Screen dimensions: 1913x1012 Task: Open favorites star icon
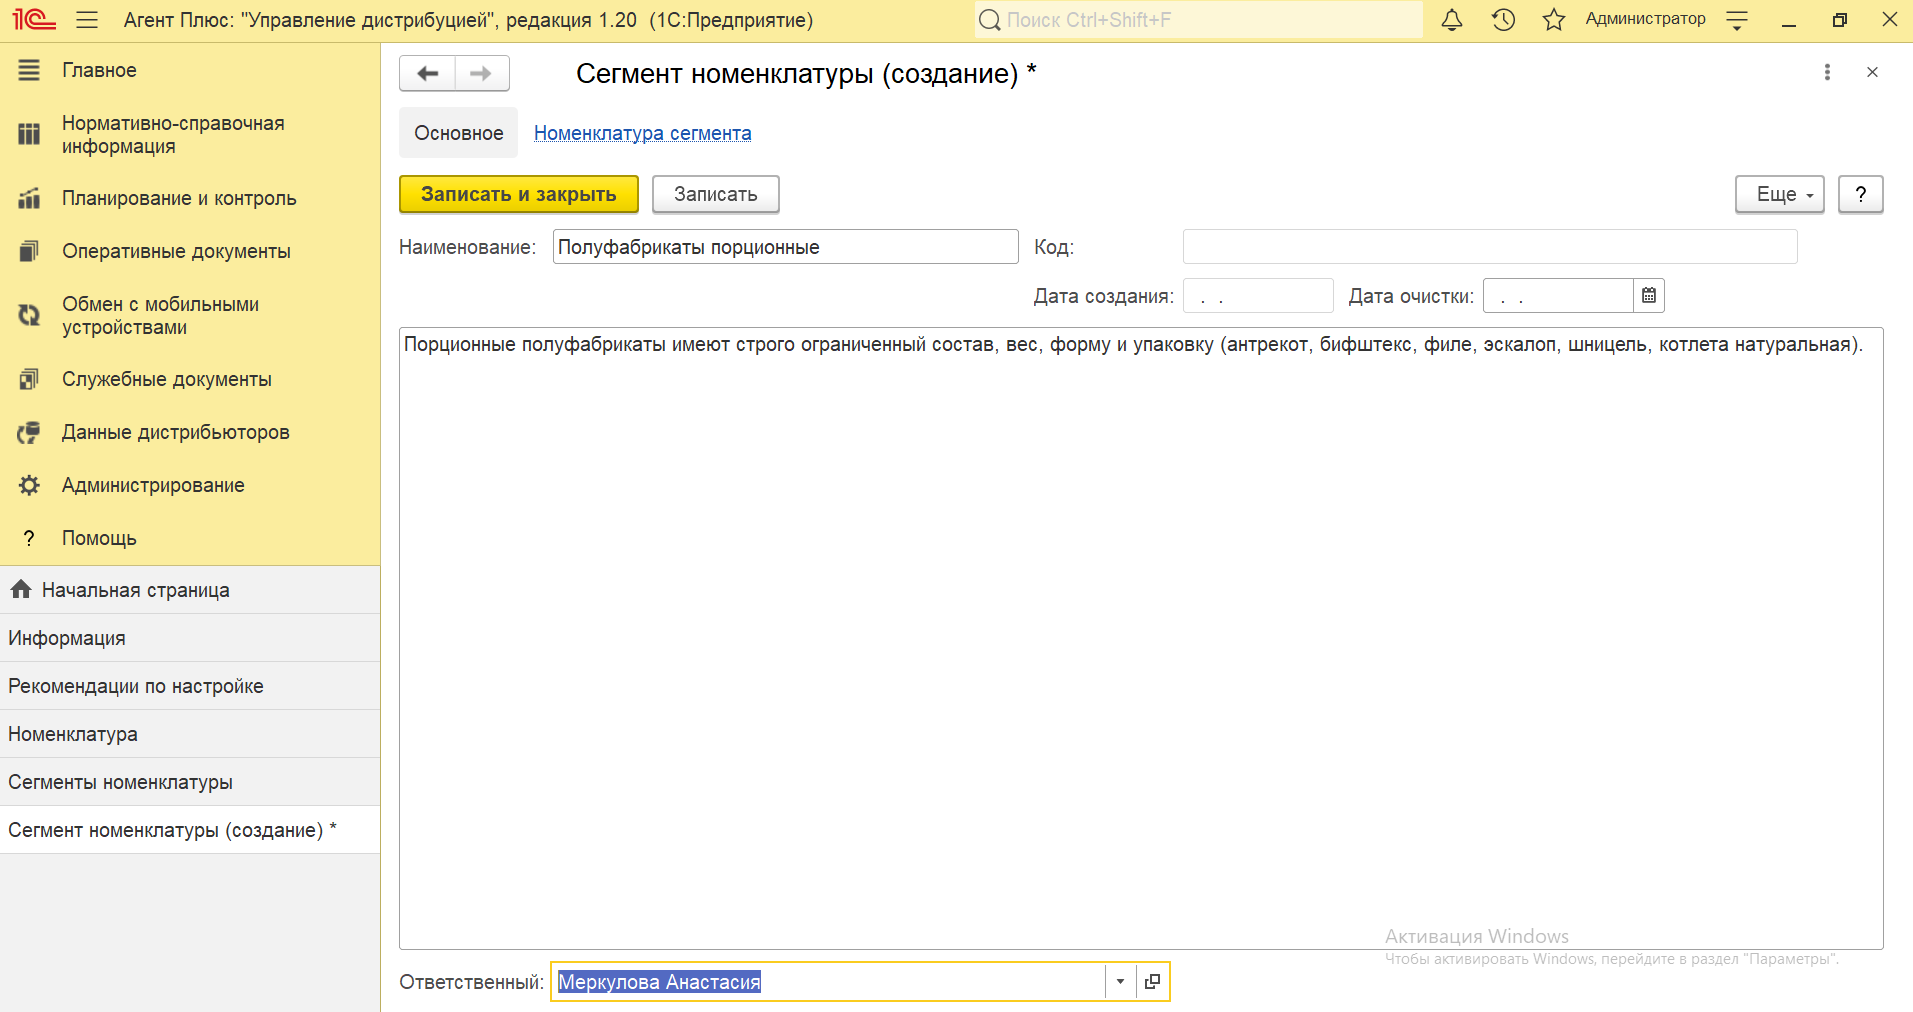[1553, 20]
